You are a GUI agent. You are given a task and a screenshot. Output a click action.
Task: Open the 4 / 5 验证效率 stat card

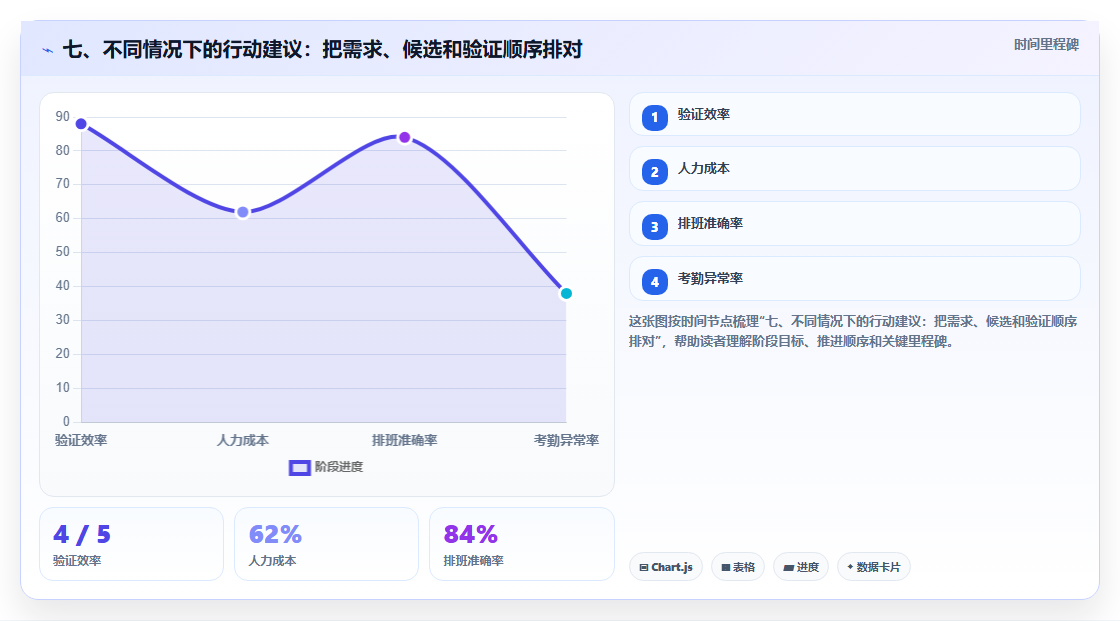[x=131, y=544]
